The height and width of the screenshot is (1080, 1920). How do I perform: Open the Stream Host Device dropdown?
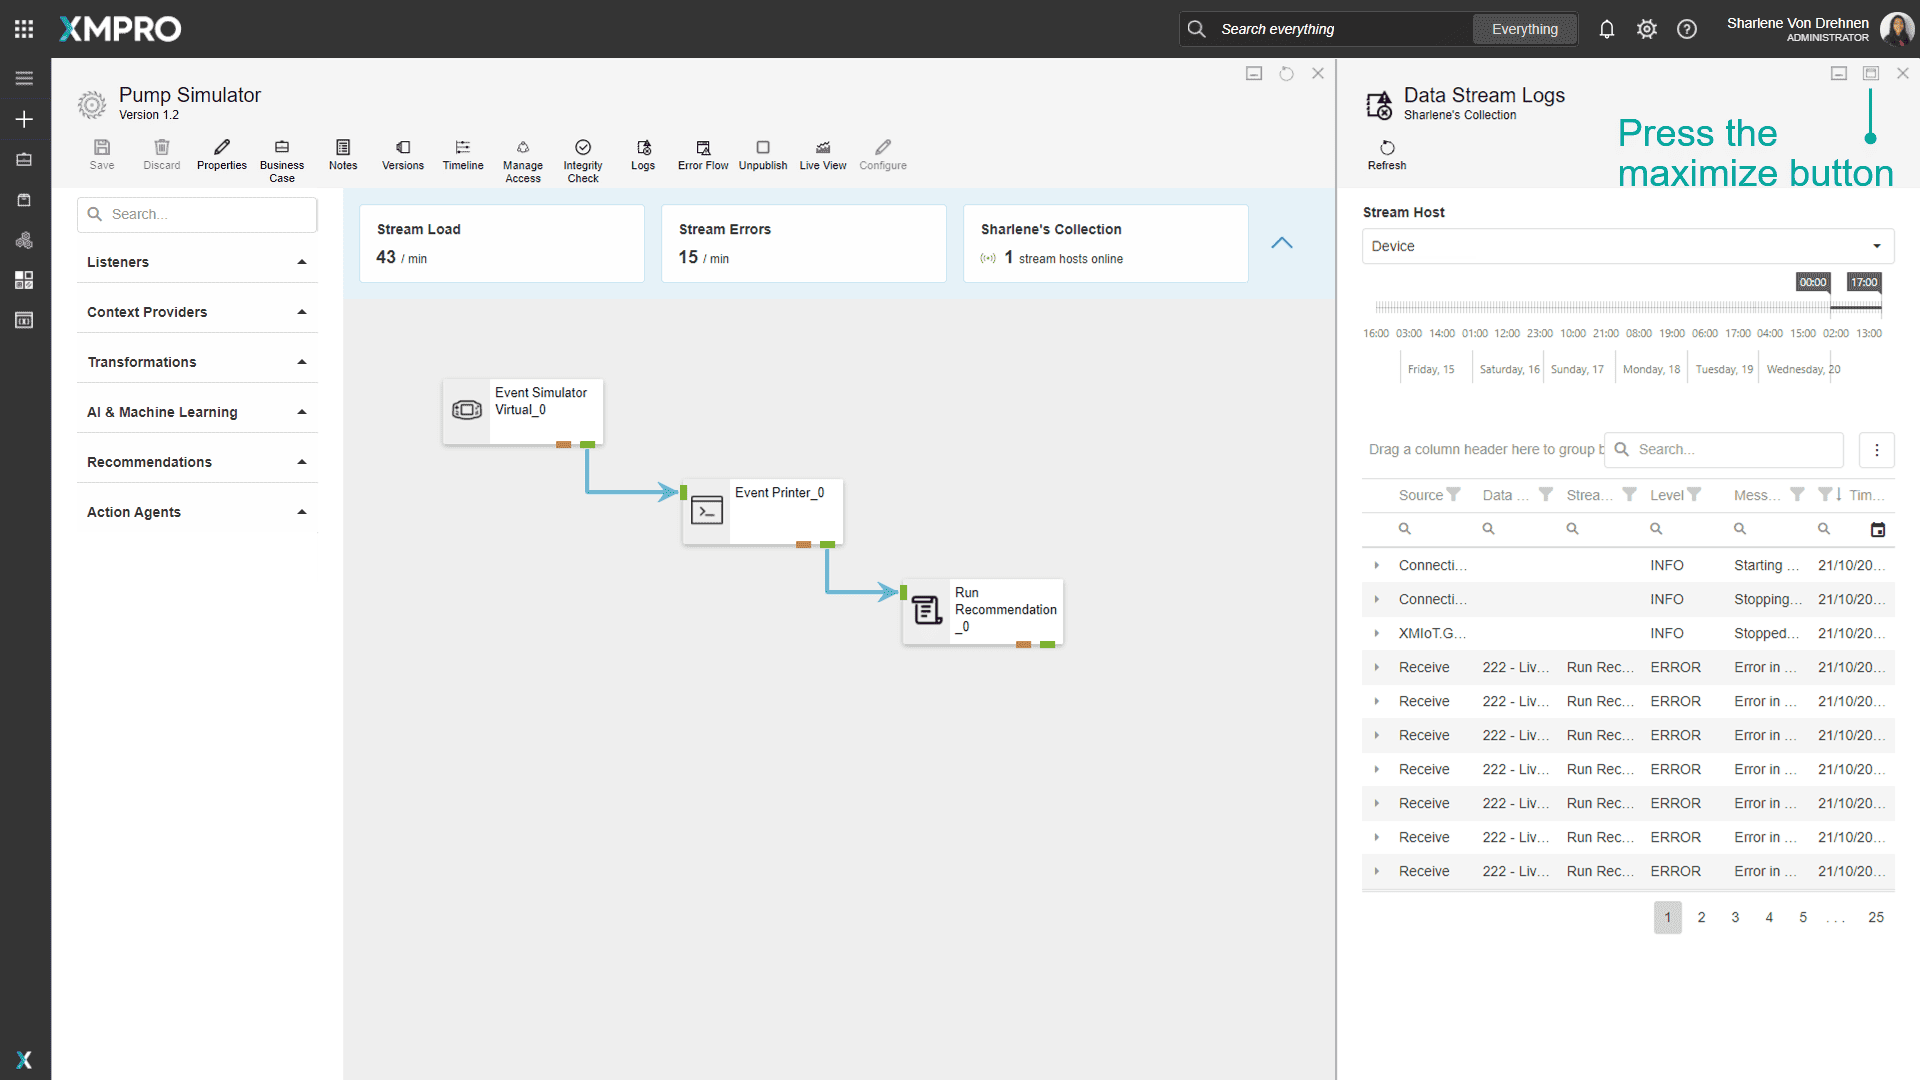point(1627,246)
